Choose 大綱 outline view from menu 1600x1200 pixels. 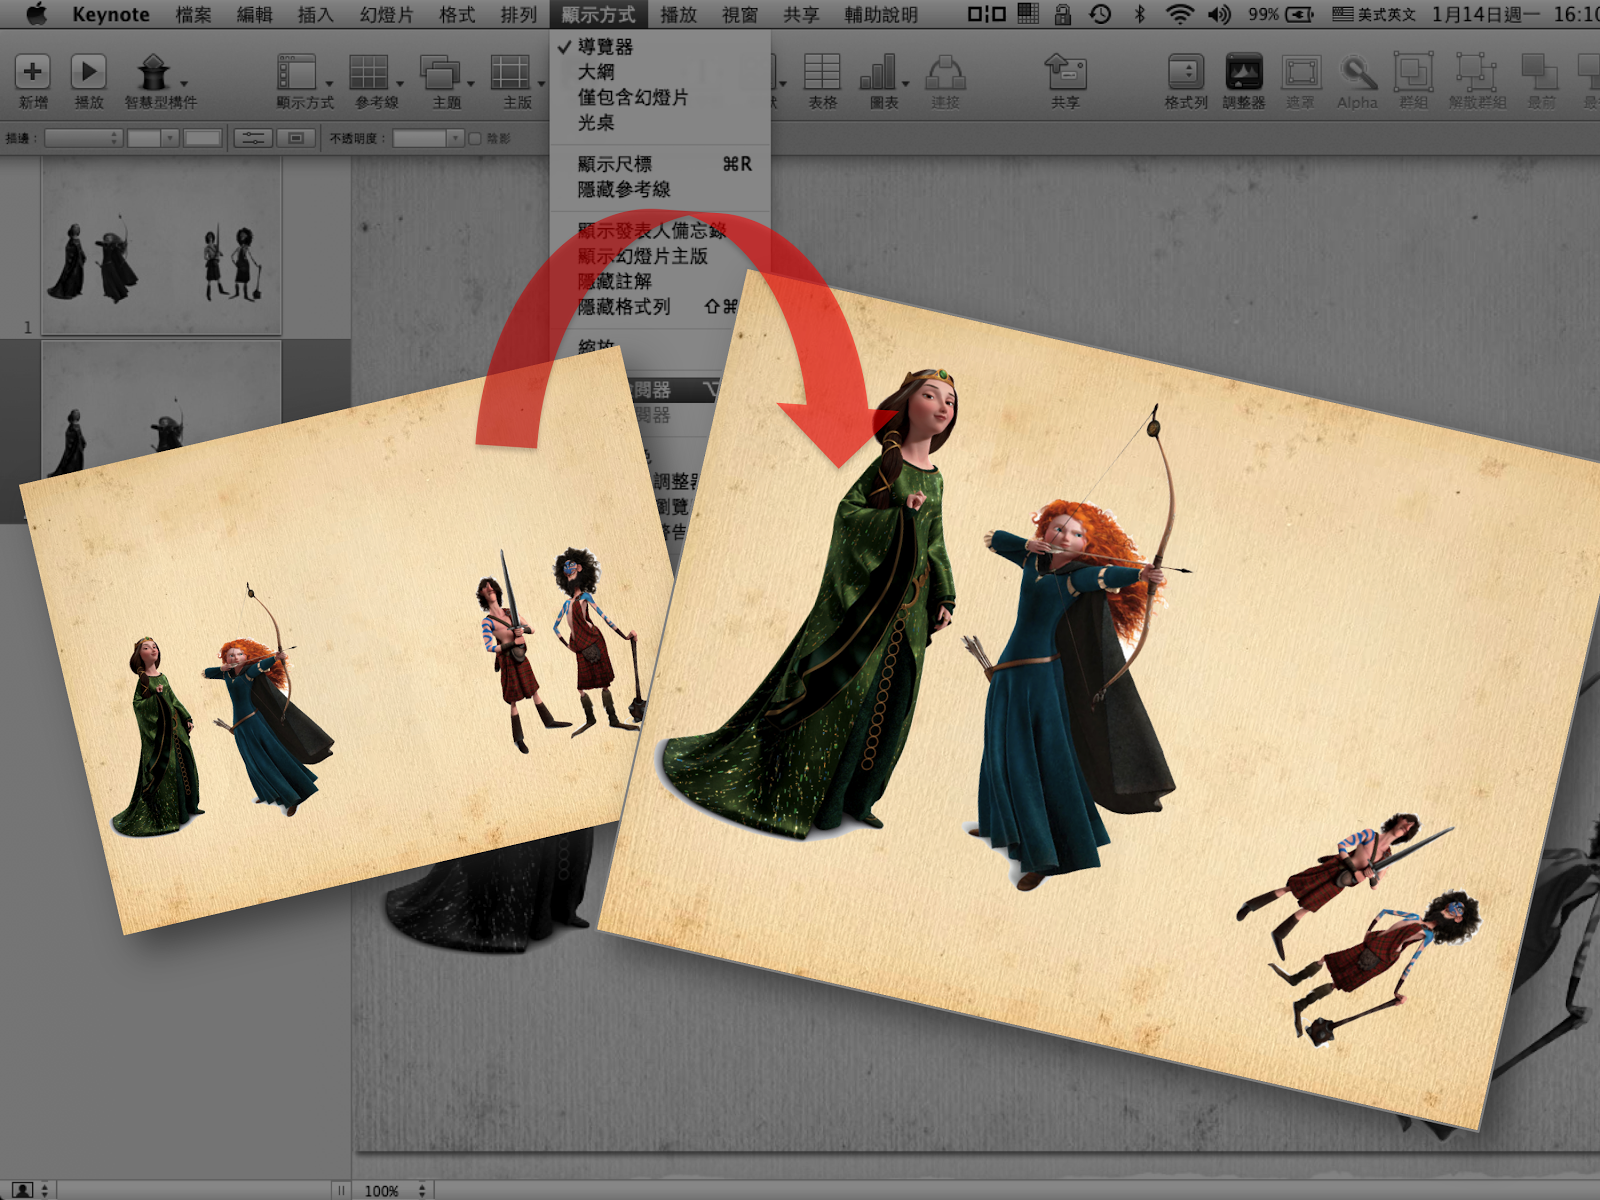[x=660, y=72]
